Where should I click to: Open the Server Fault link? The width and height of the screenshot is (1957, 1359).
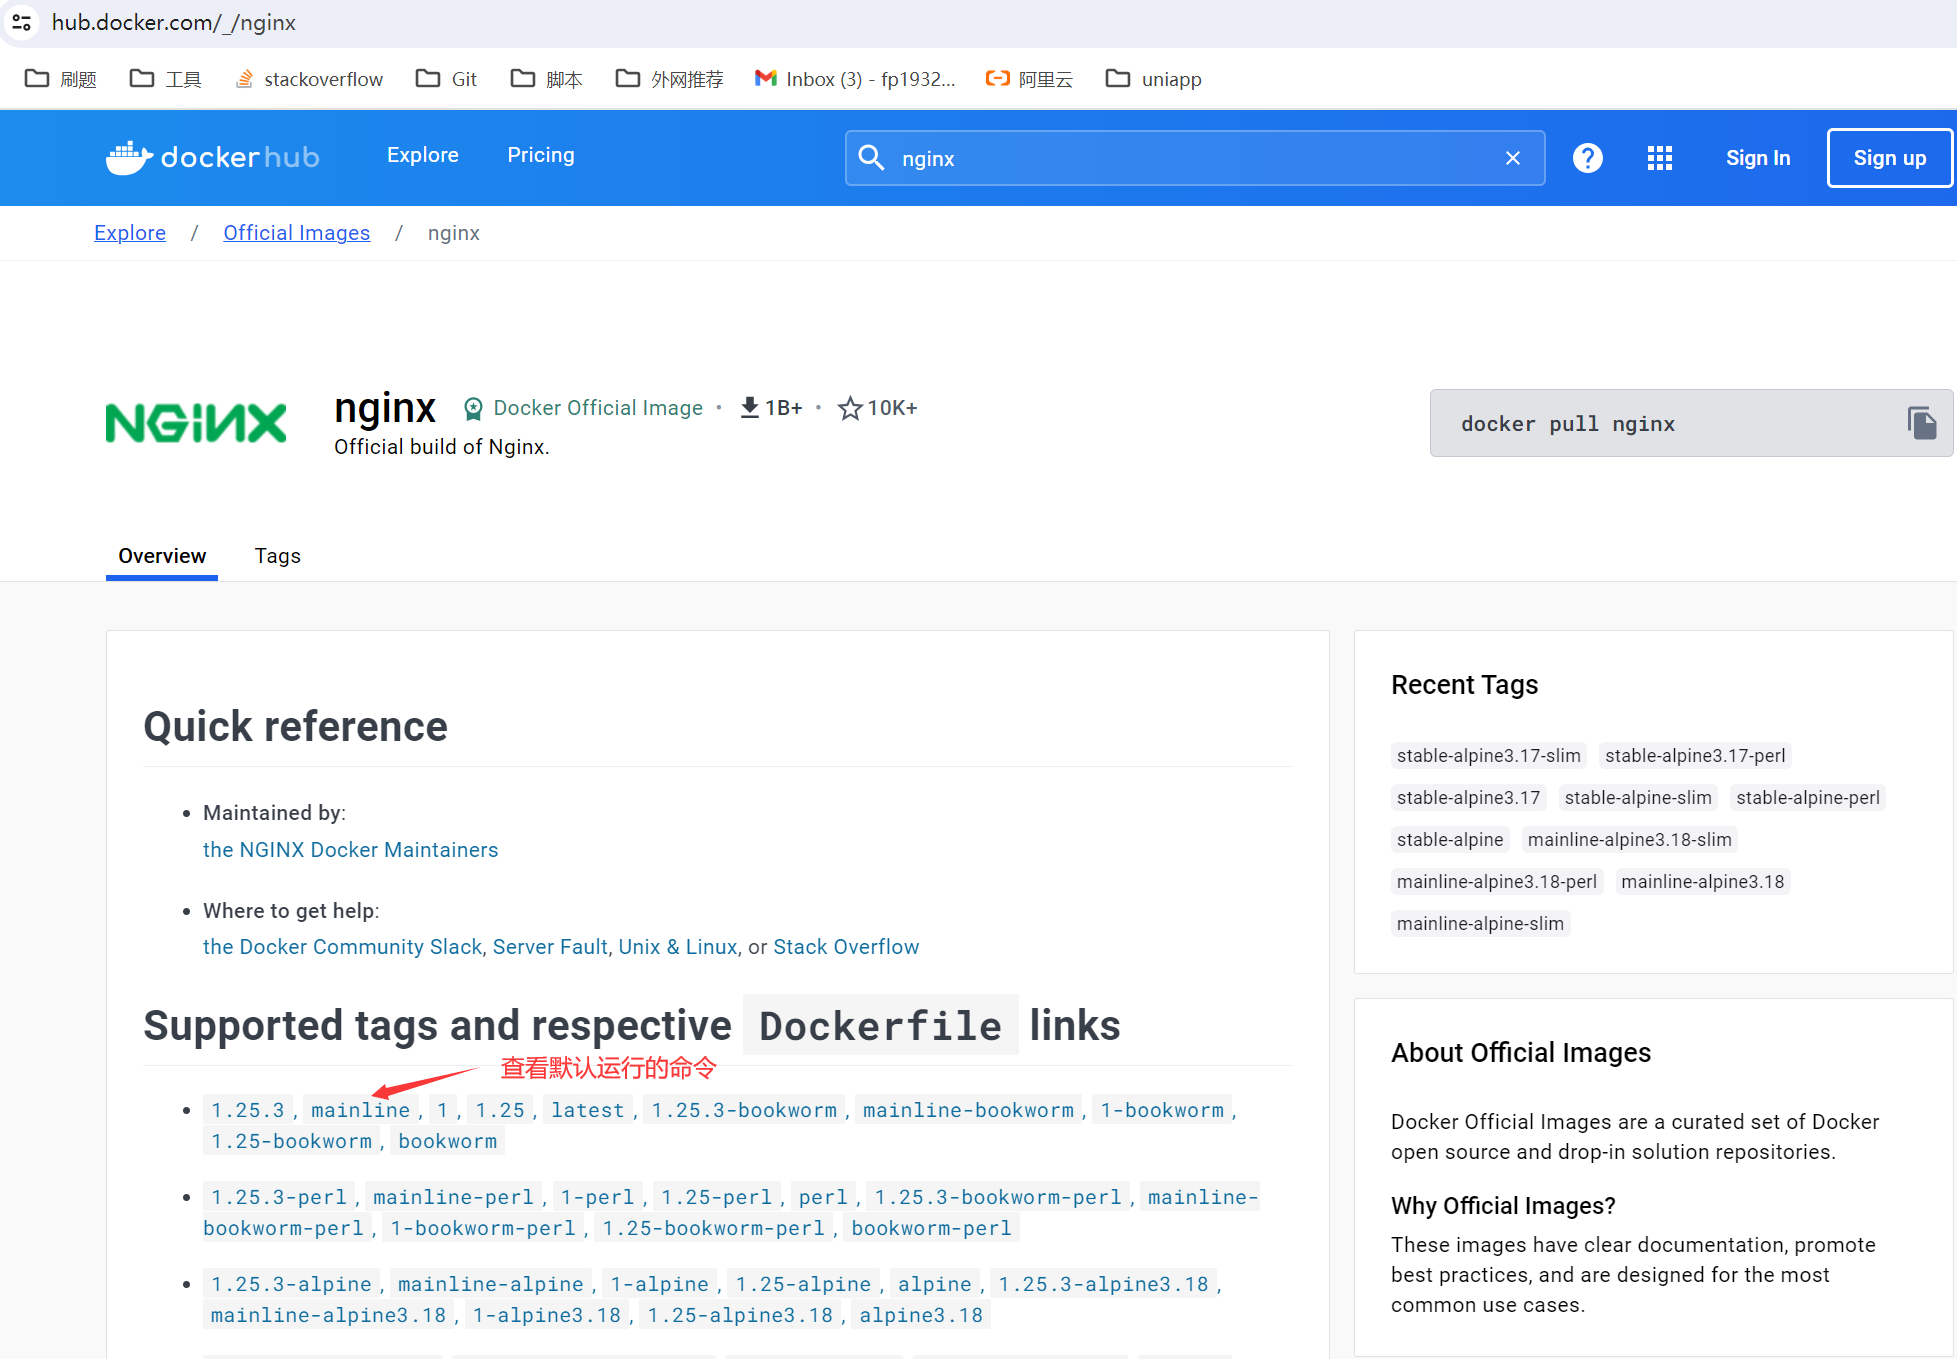pos(550,947)
